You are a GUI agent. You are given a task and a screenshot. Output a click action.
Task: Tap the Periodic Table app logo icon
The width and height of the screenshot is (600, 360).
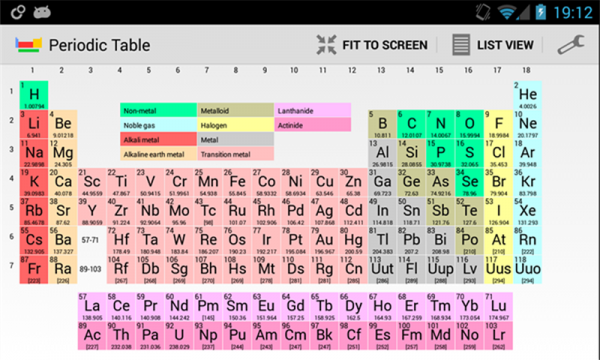coord(28,45)
